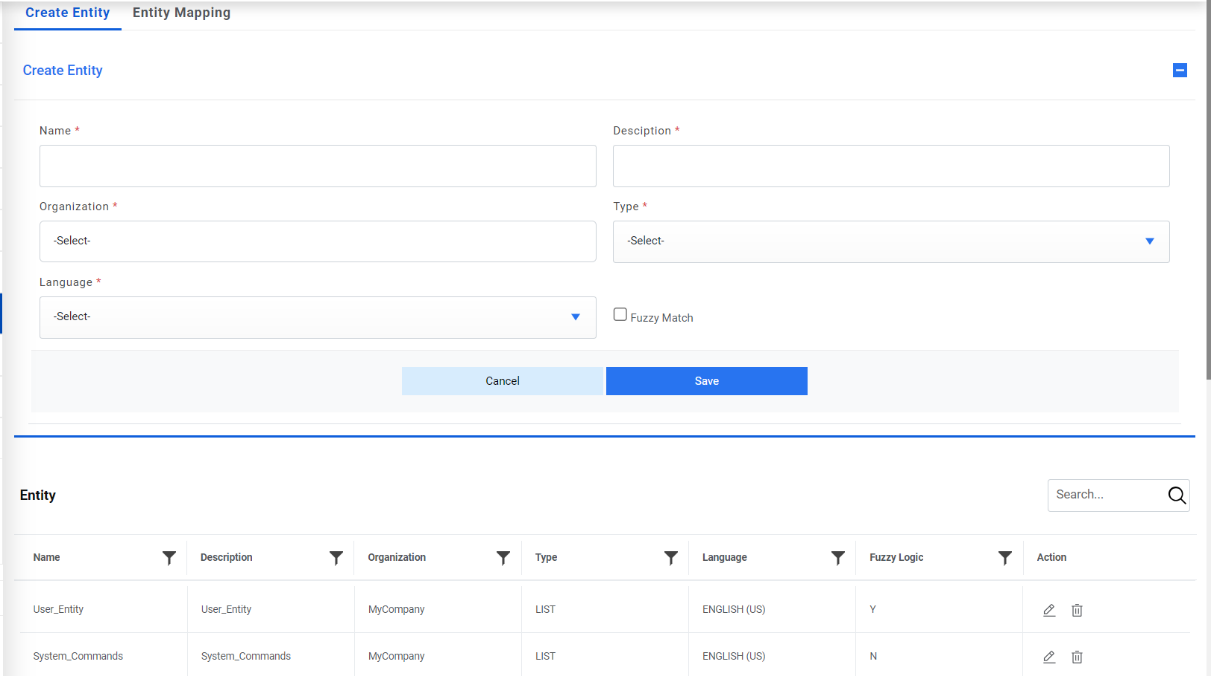
Task: Filter the Organization column
Action: pos(503,558)
